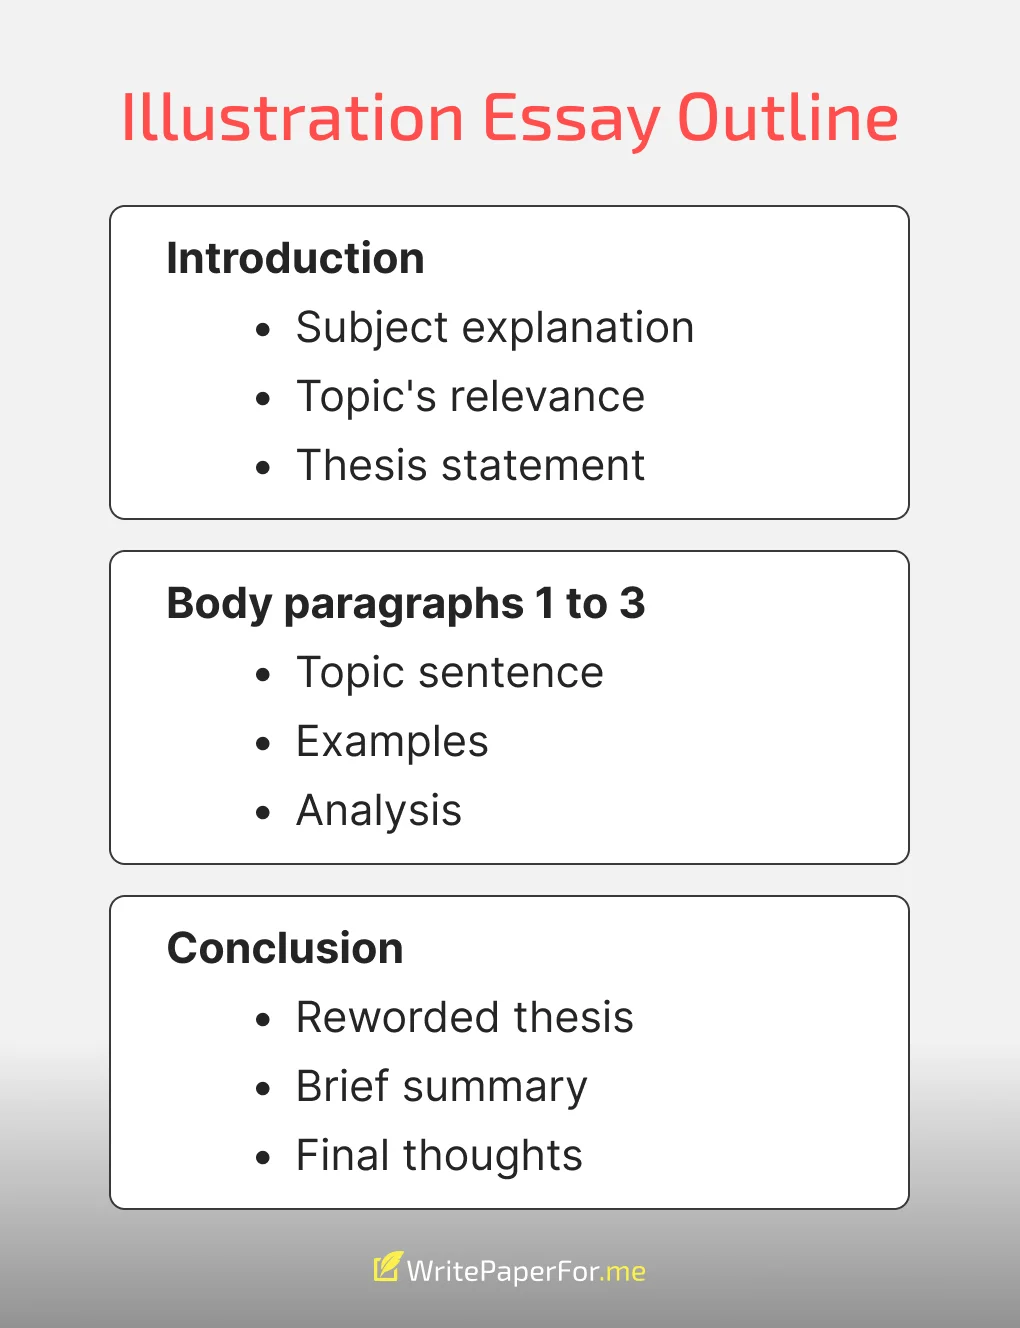Click the bullet dot before Examples
Image resolution: width=1020 pixels, height=1328 pixels.
point(263,744)
